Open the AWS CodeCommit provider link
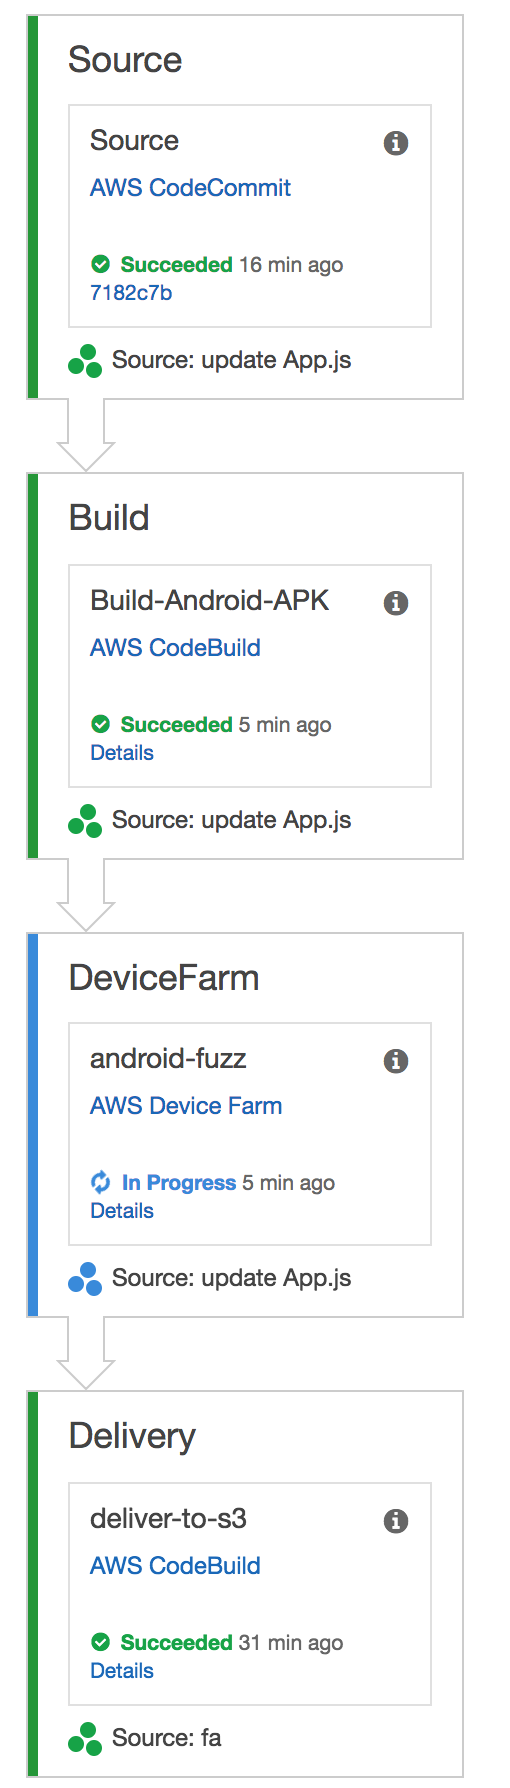The image size is (510, 1788). tap(190, 188)
